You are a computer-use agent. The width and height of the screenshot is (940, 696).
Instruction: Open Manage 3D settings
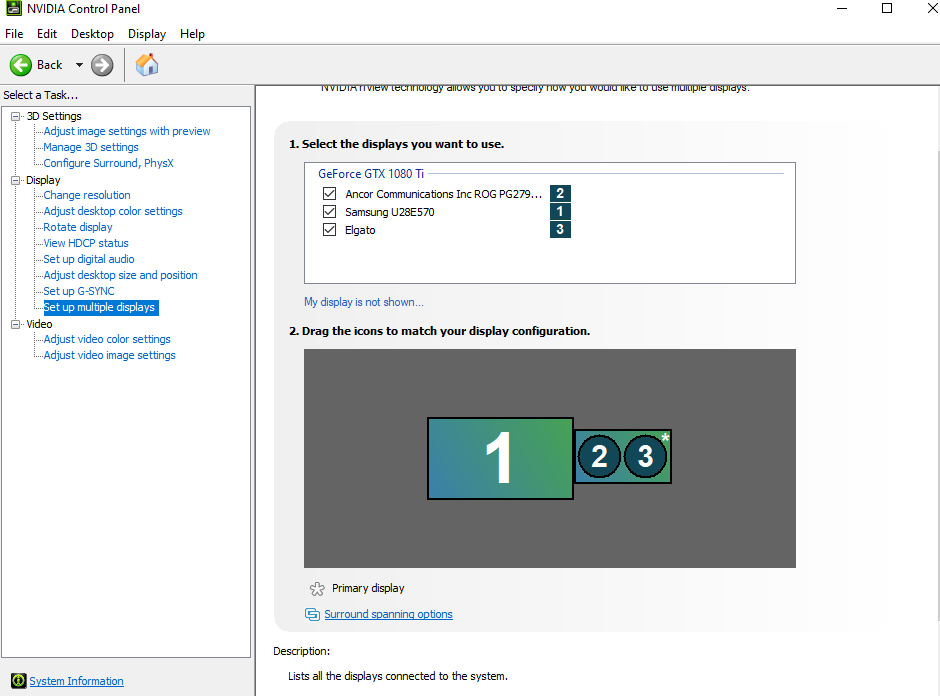click(91, 147)
